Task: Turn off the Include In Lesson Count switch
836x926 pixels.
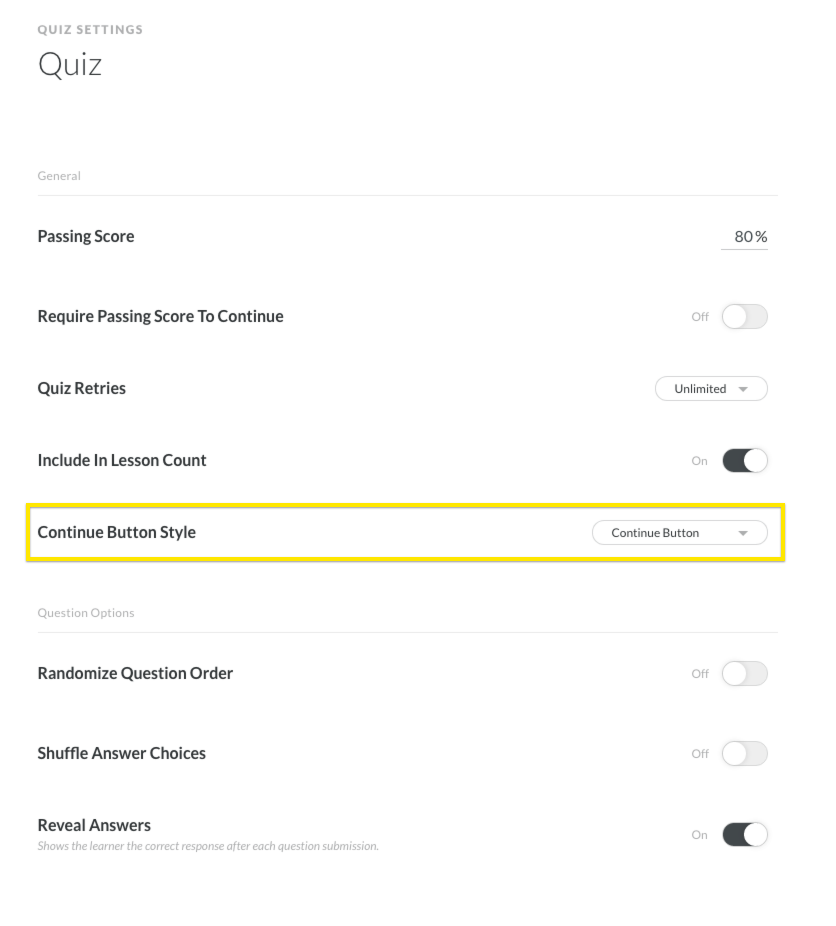Action: 744,461
